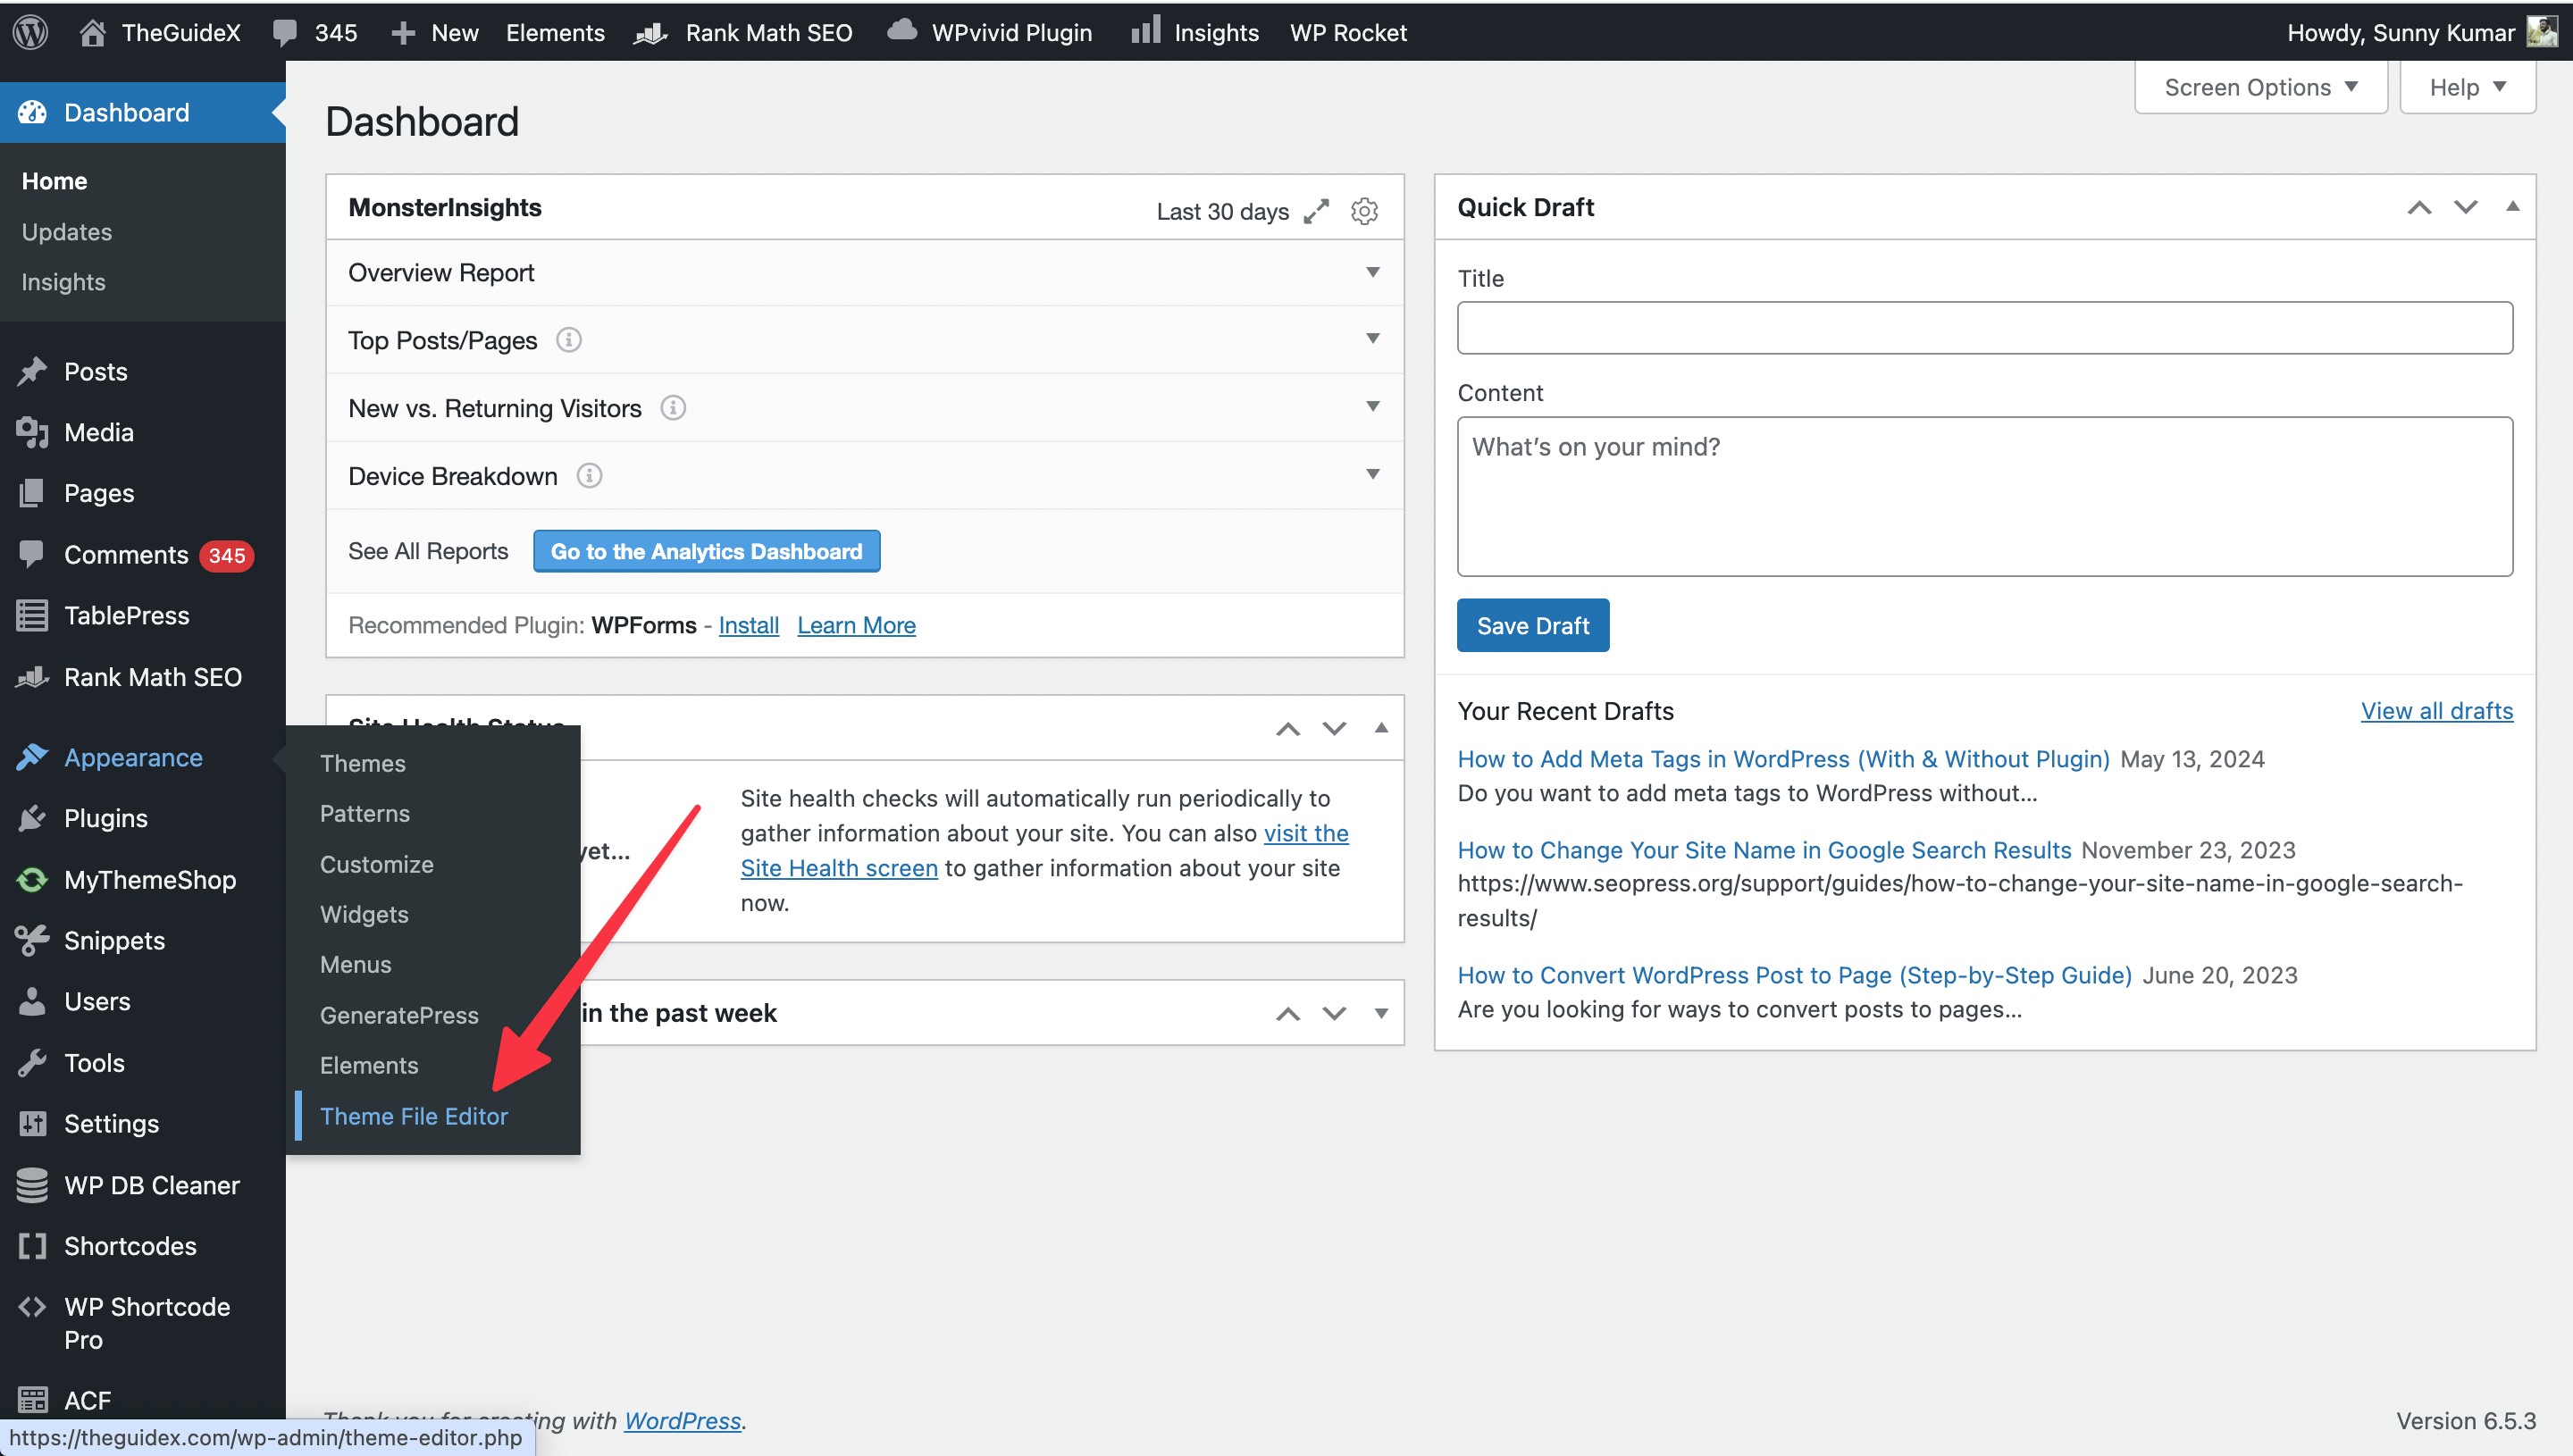
Task: Click the info icon beside Top Posts/Pages
Action: (568, 340)
